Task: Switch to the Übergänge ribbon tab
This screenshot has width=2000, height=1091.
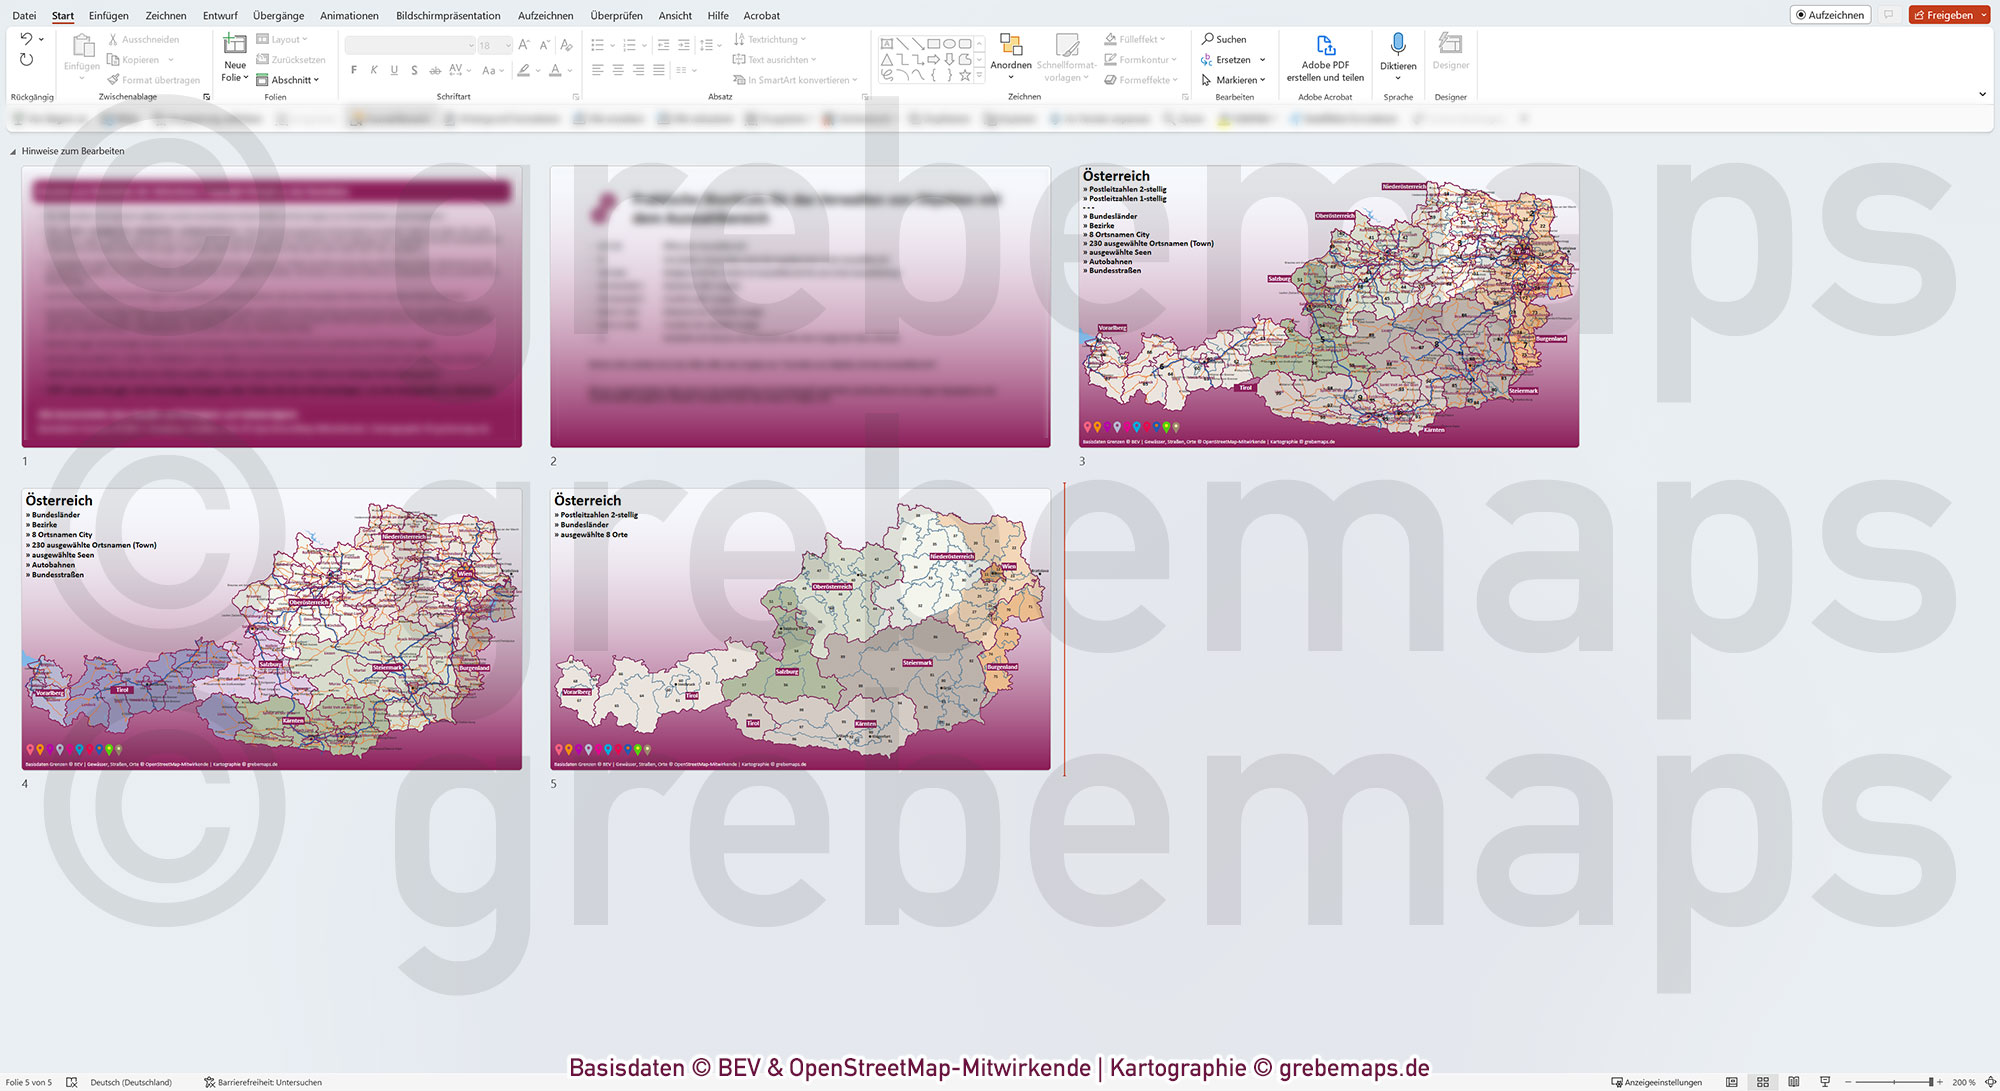Action: (278, 15)
